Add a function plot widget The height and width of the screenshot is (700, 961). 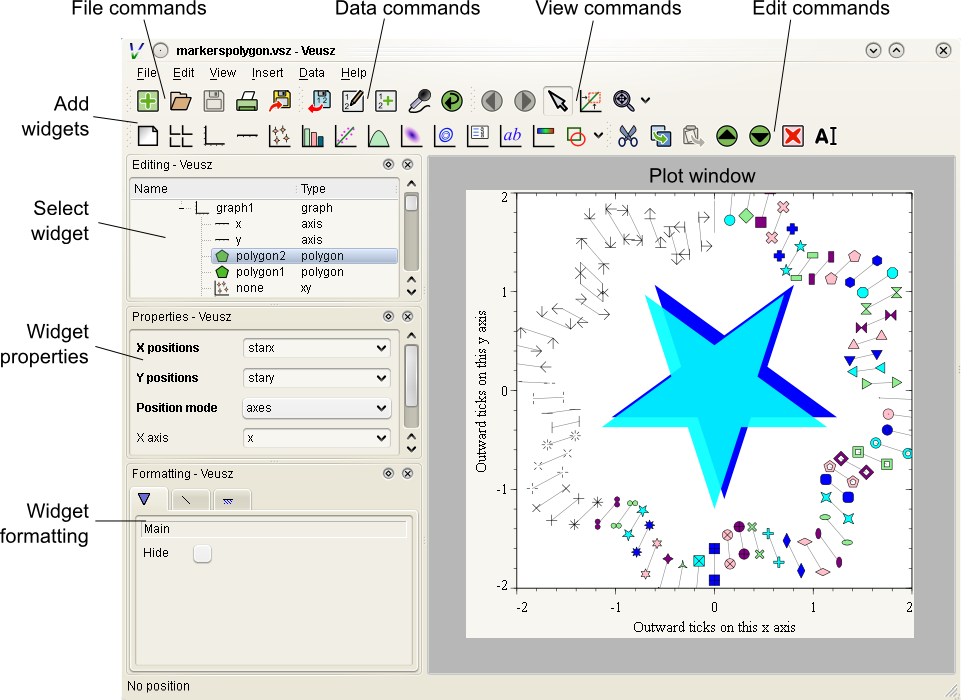[379, 136]
